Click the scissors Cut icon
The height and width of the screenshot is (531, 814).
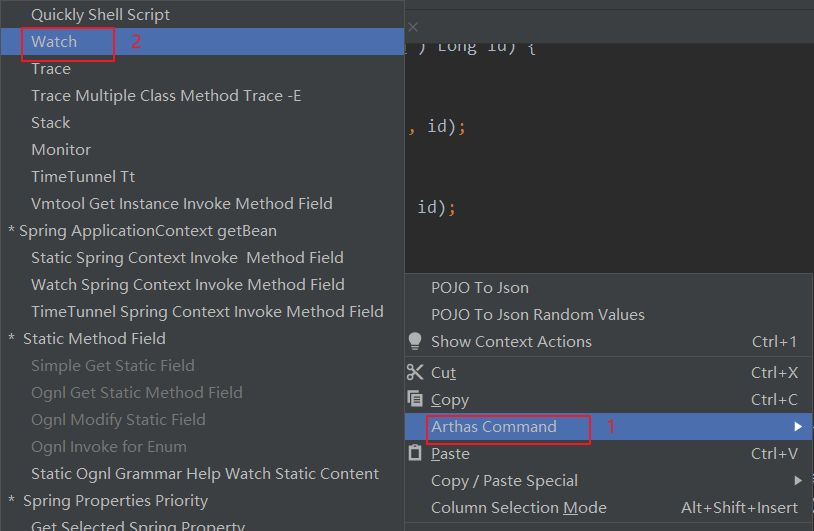click(415, 372)
